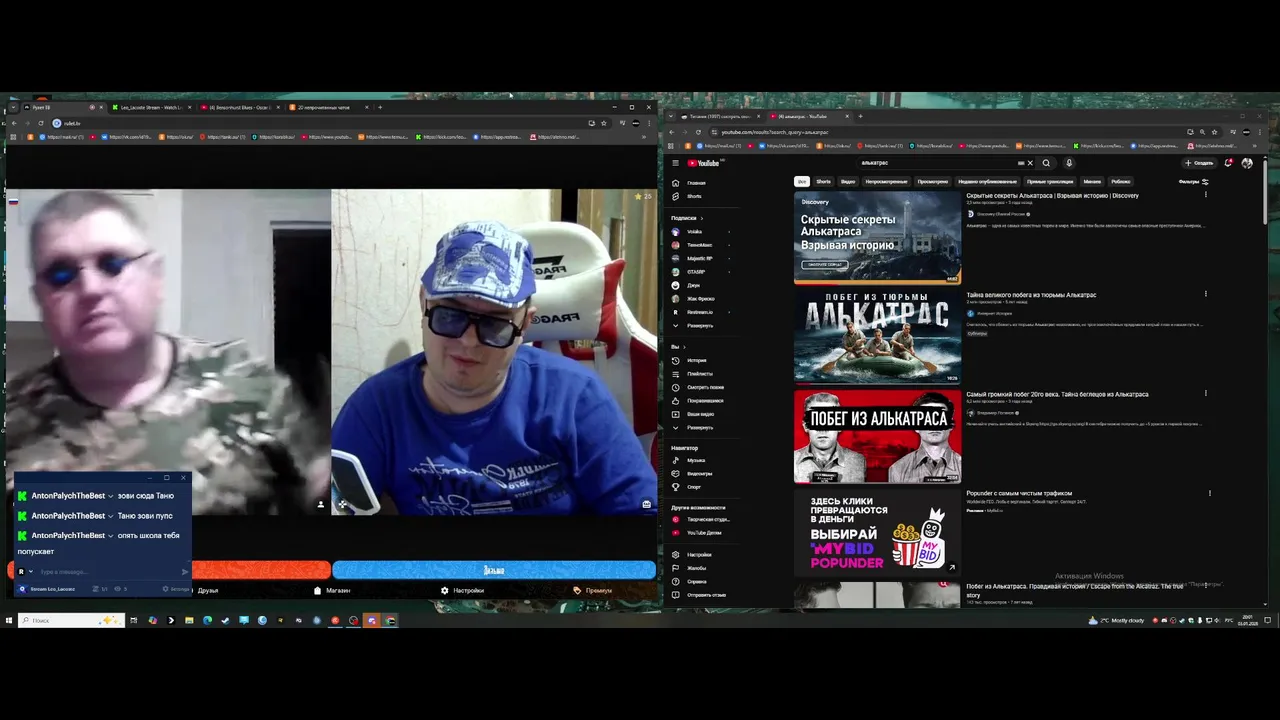Open the Скрытые секреты Алькатраса video thumbnail

point(877,237)
